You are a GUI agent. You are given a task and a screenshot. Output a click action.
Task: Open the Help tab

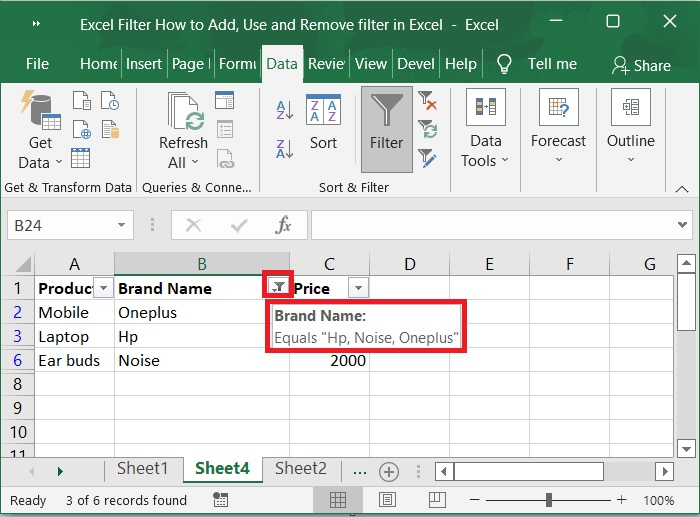pyautogui.click(x=461, y=64)
